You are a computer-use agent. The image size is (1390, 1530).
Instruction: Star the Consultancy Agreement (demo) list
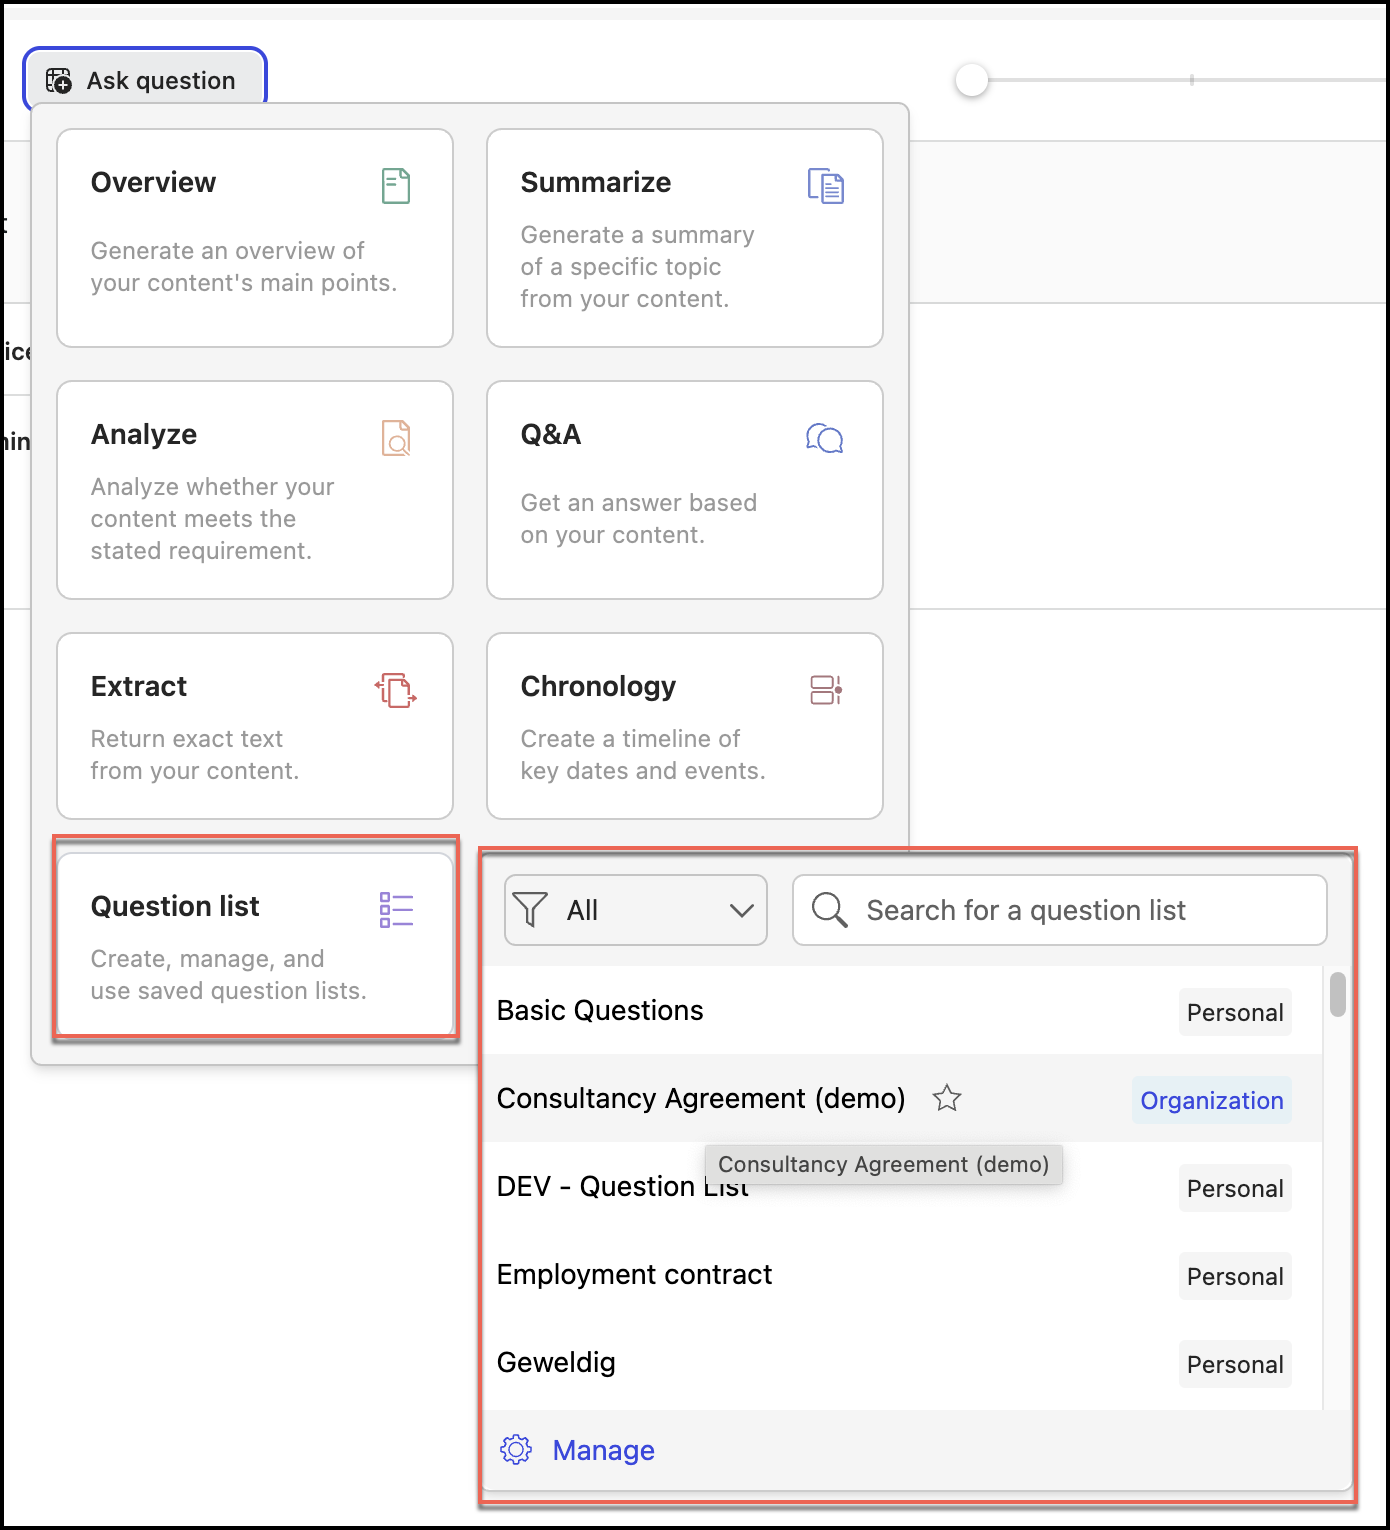pos(946,1098)
